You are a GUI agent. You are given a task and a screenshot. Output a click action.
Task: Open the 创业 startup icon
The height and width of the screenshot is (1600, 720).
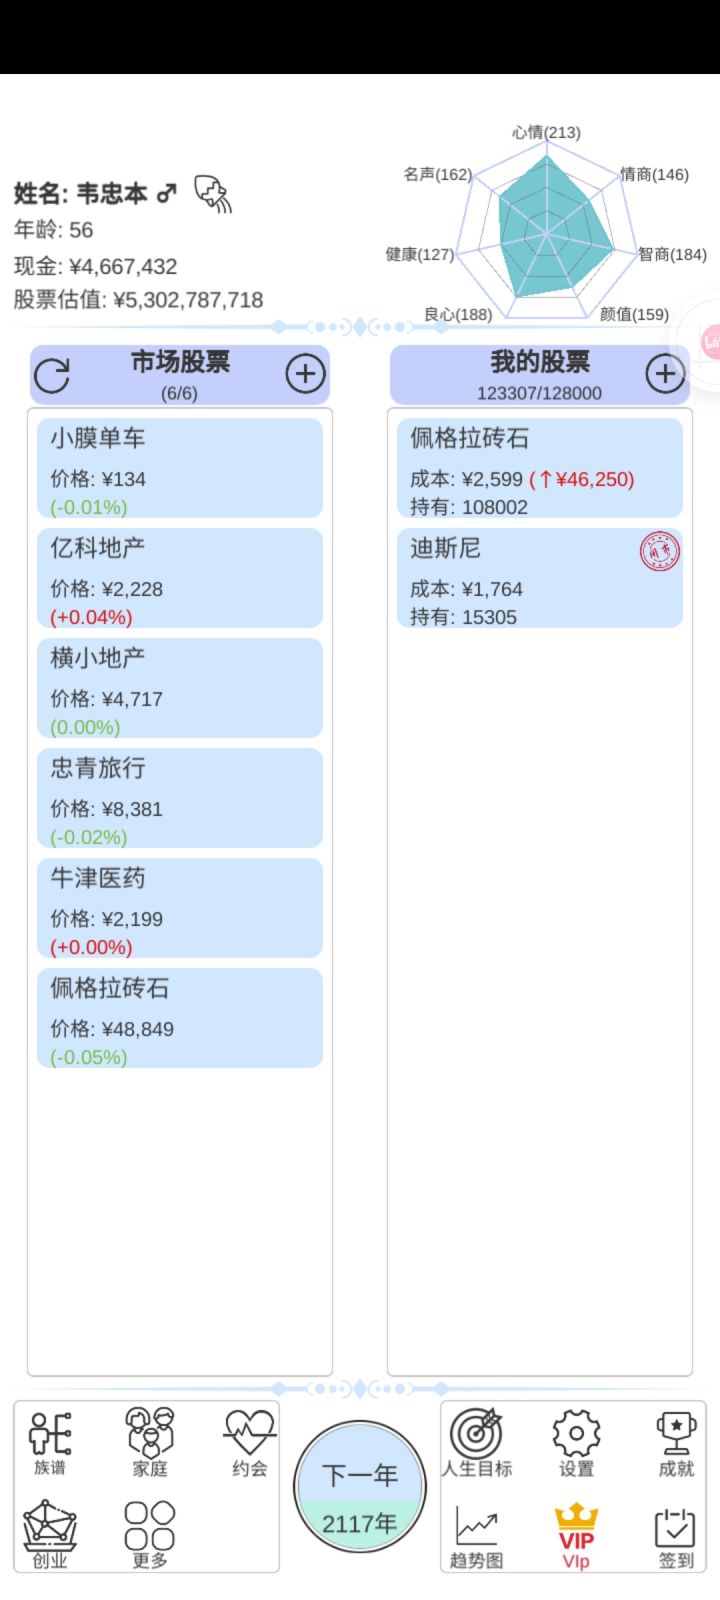(50, 1533)
